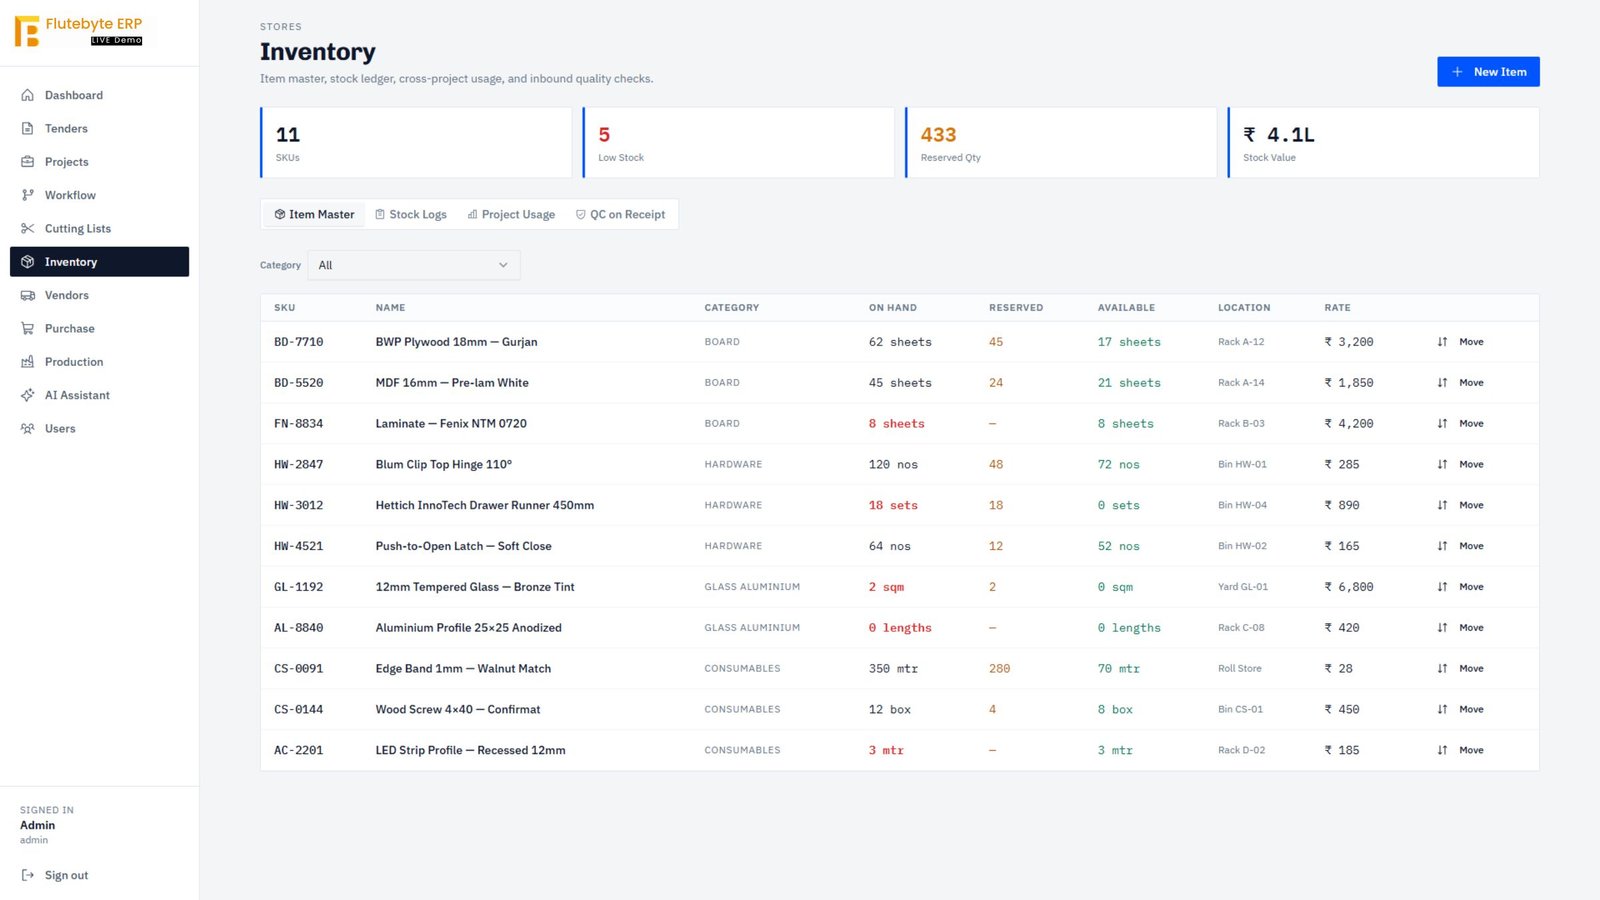Image resolution: width=1600 pixels, height=900 pixels.
Task: Click the Flutebyte ERP logo
Action: pyautogui.click(x=78, y=31)
